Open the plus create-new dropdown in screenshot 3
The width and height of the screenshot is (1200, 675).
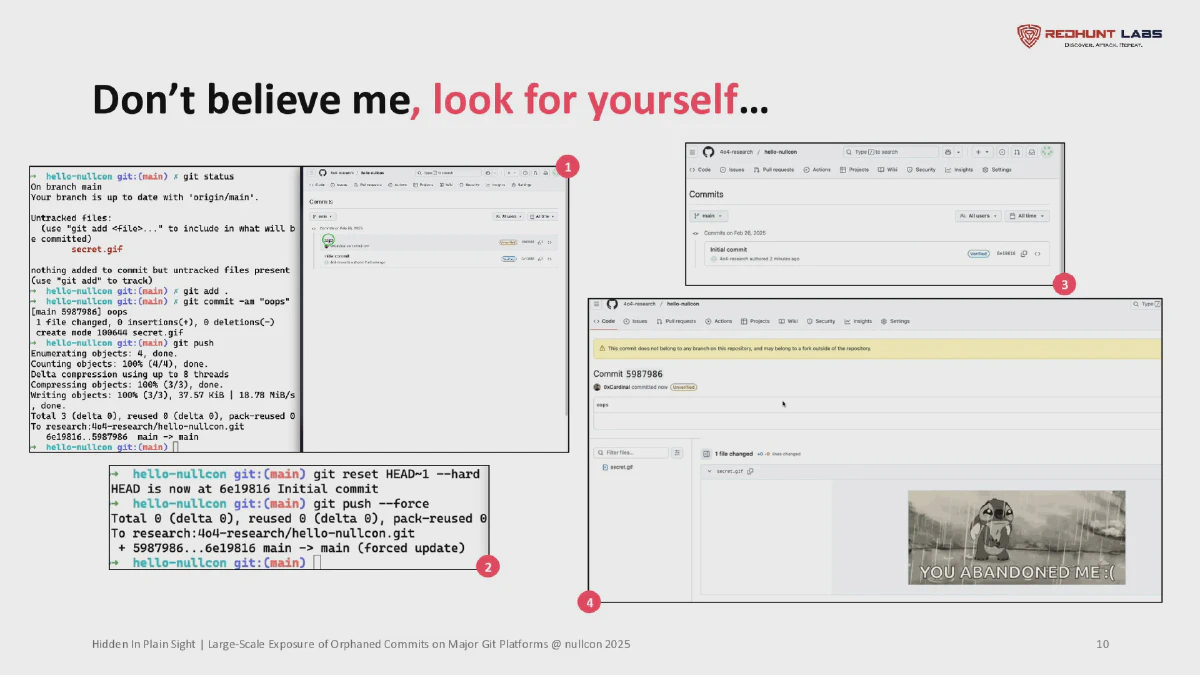pos(982,152)
